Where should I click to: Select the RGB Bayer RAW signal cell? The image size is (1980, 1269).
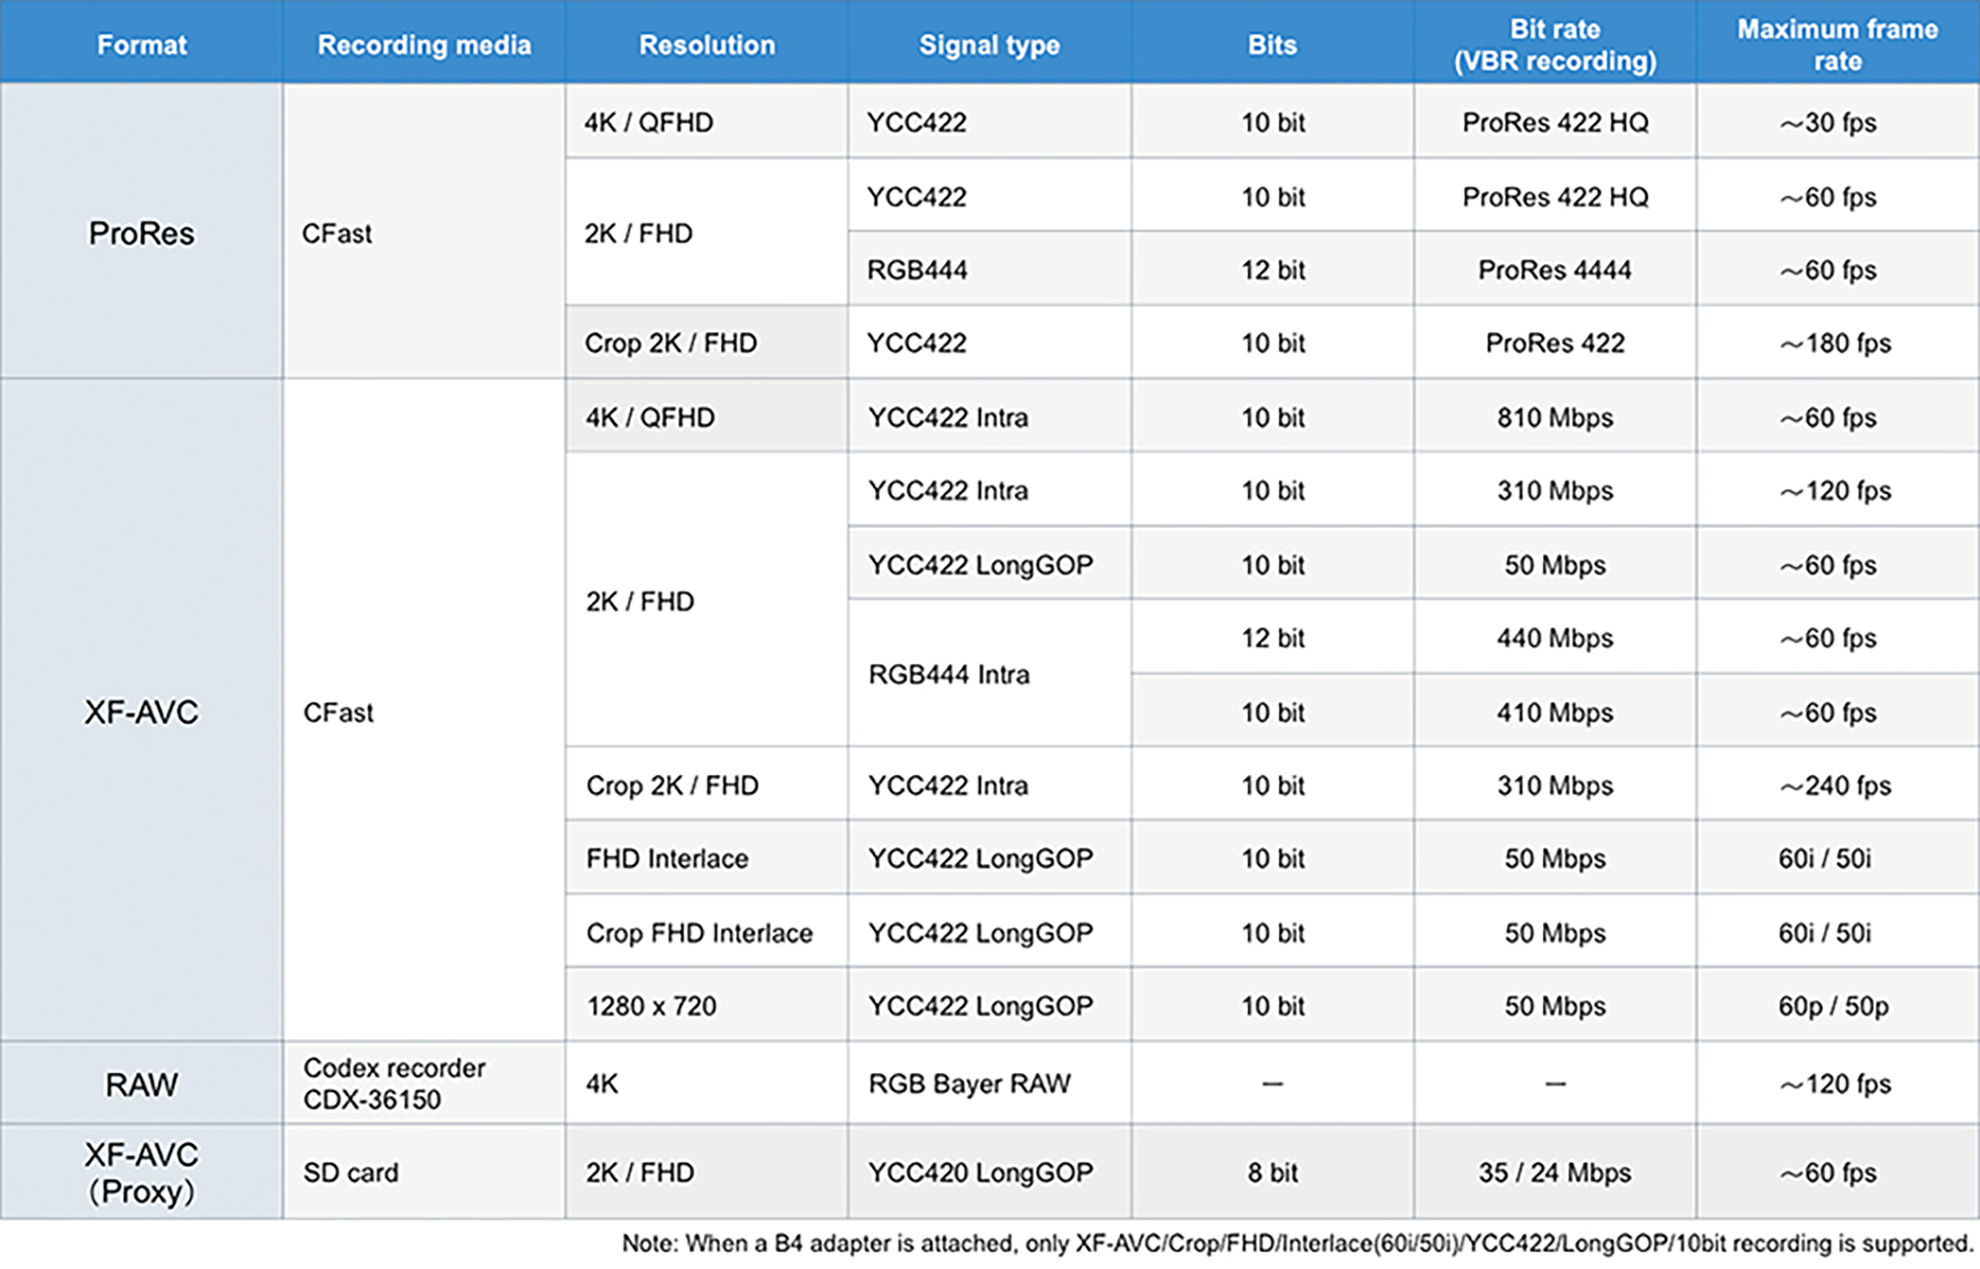click(969, 1084)
